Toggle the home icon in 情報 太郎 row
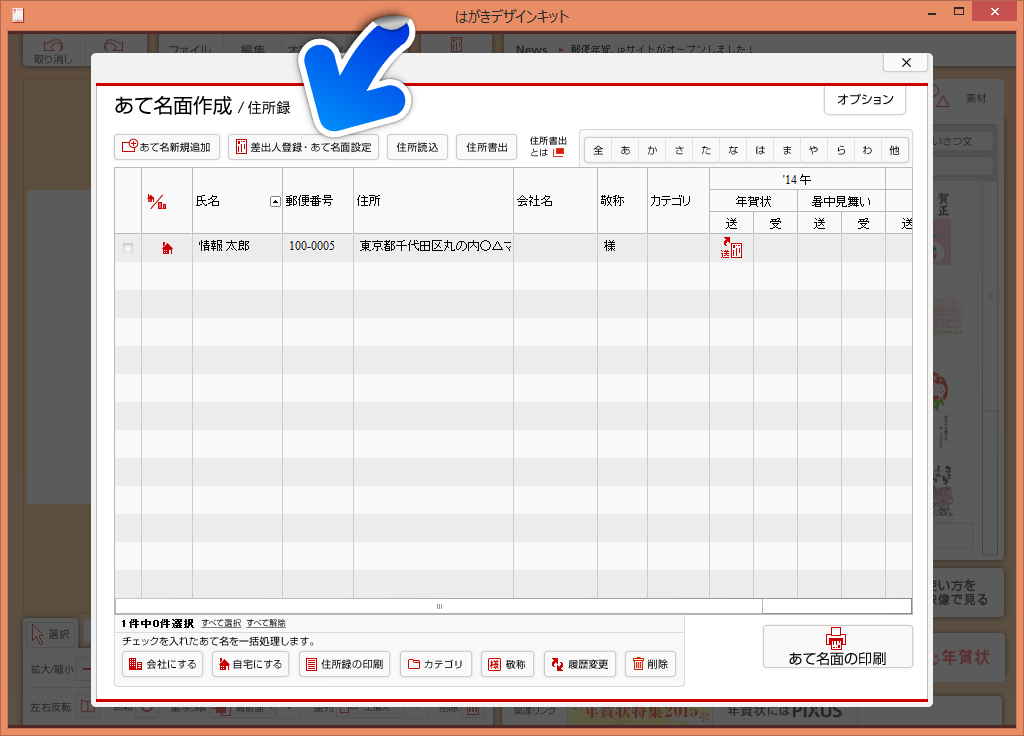Screen dimensions: 1024x736 click(167, 248)
